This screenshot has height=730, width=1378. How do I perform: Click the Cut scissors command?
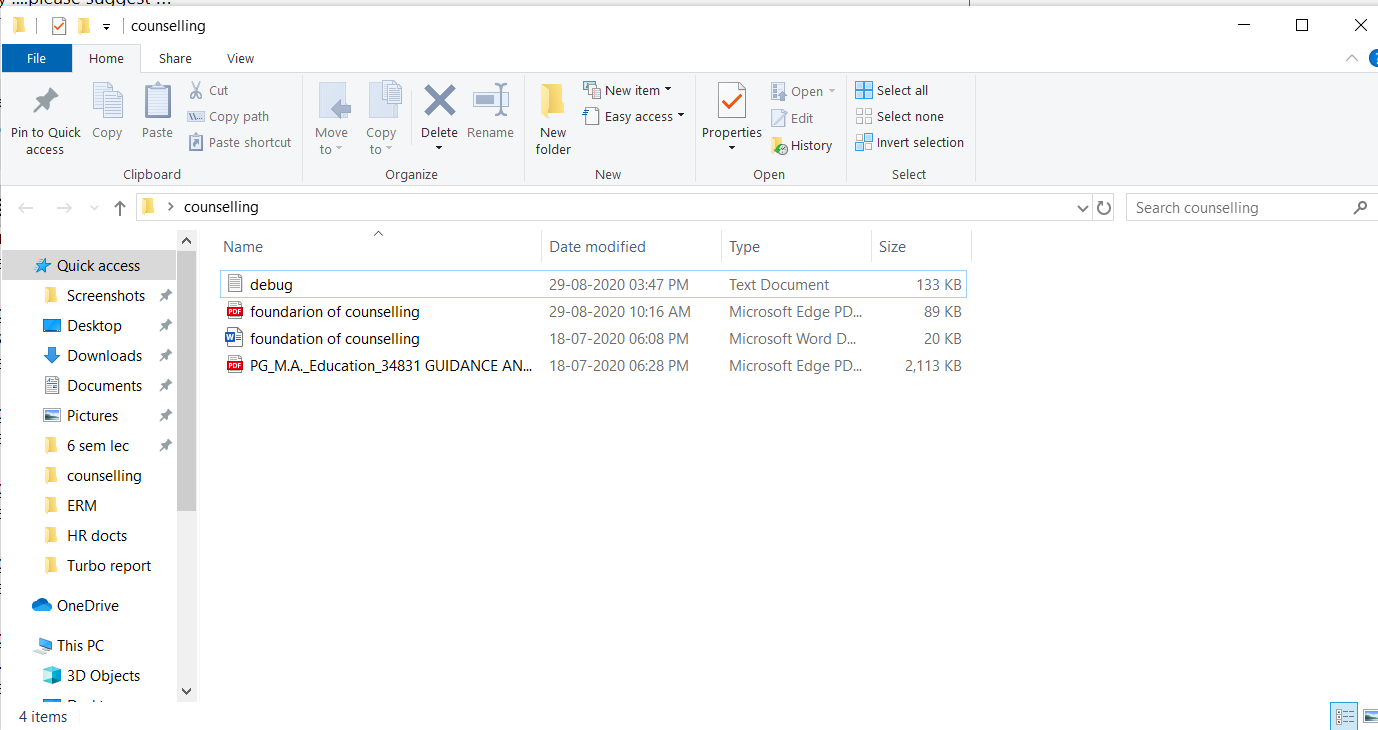pos(208,90)
